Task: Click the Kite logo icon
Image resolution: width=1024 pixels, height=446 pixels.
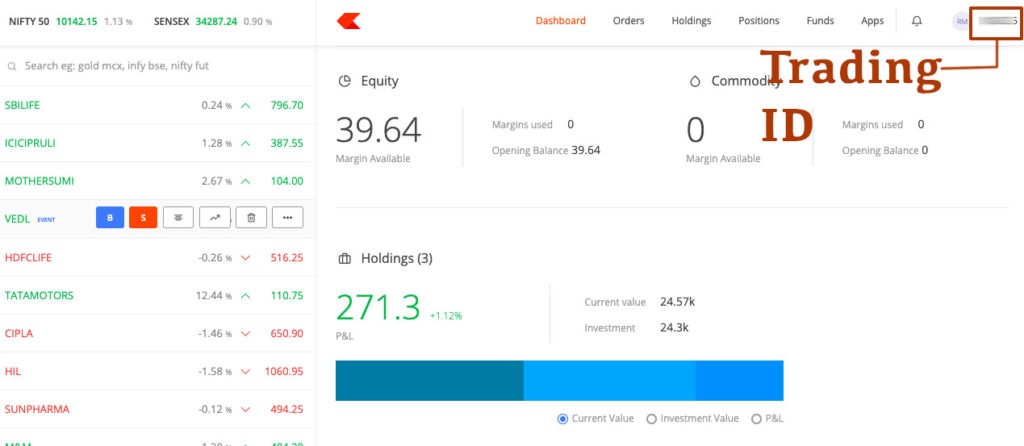Action: coord(348,21)
